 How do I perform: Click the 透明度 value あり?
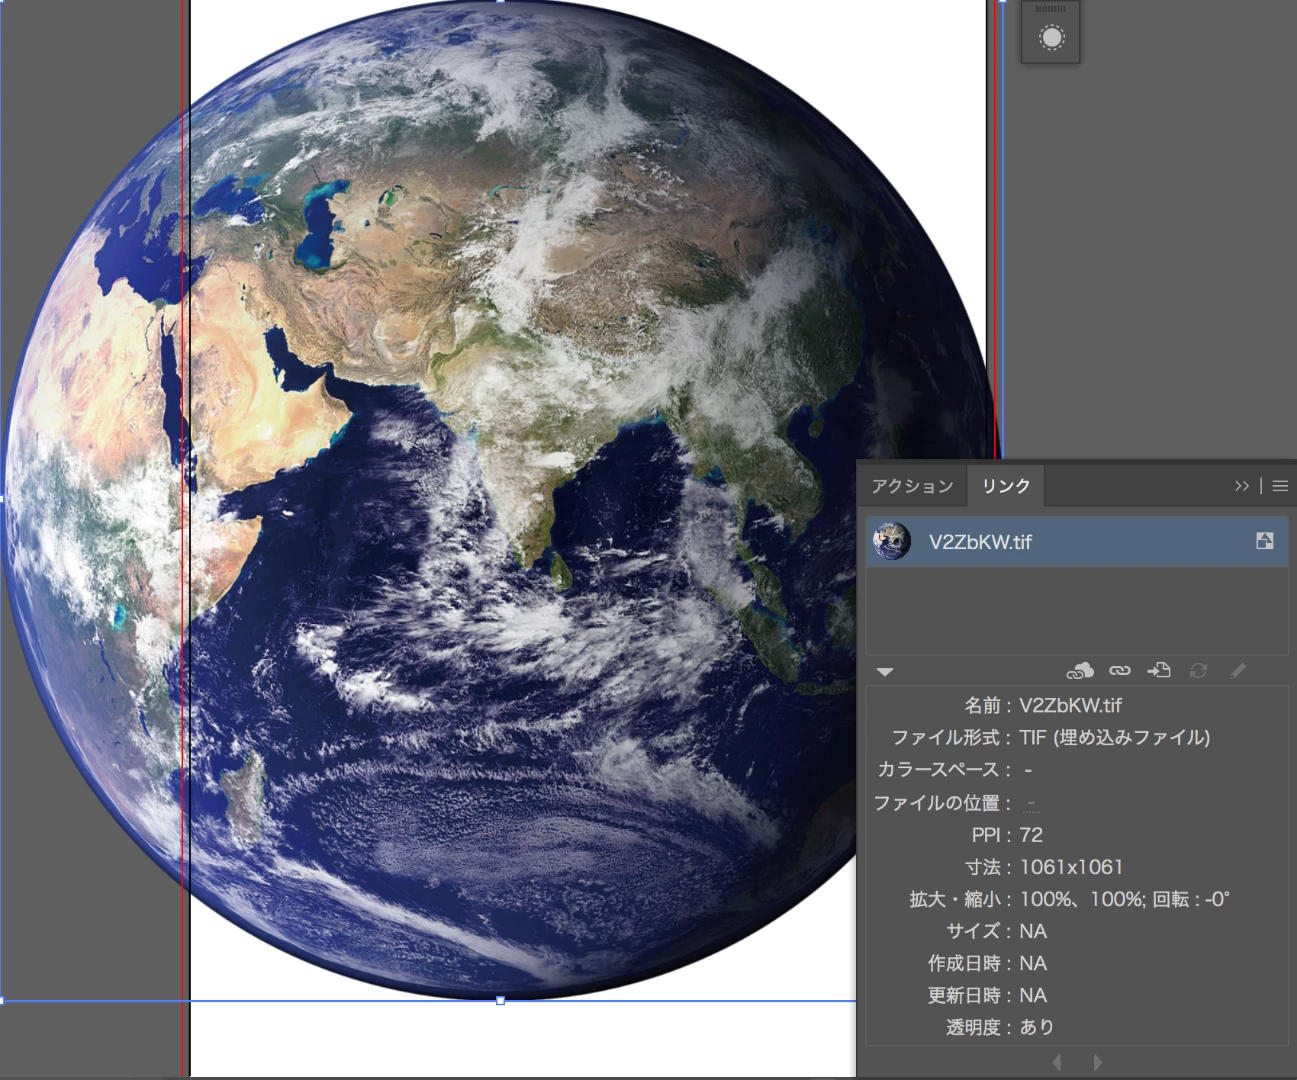tap(1036, 1027)
